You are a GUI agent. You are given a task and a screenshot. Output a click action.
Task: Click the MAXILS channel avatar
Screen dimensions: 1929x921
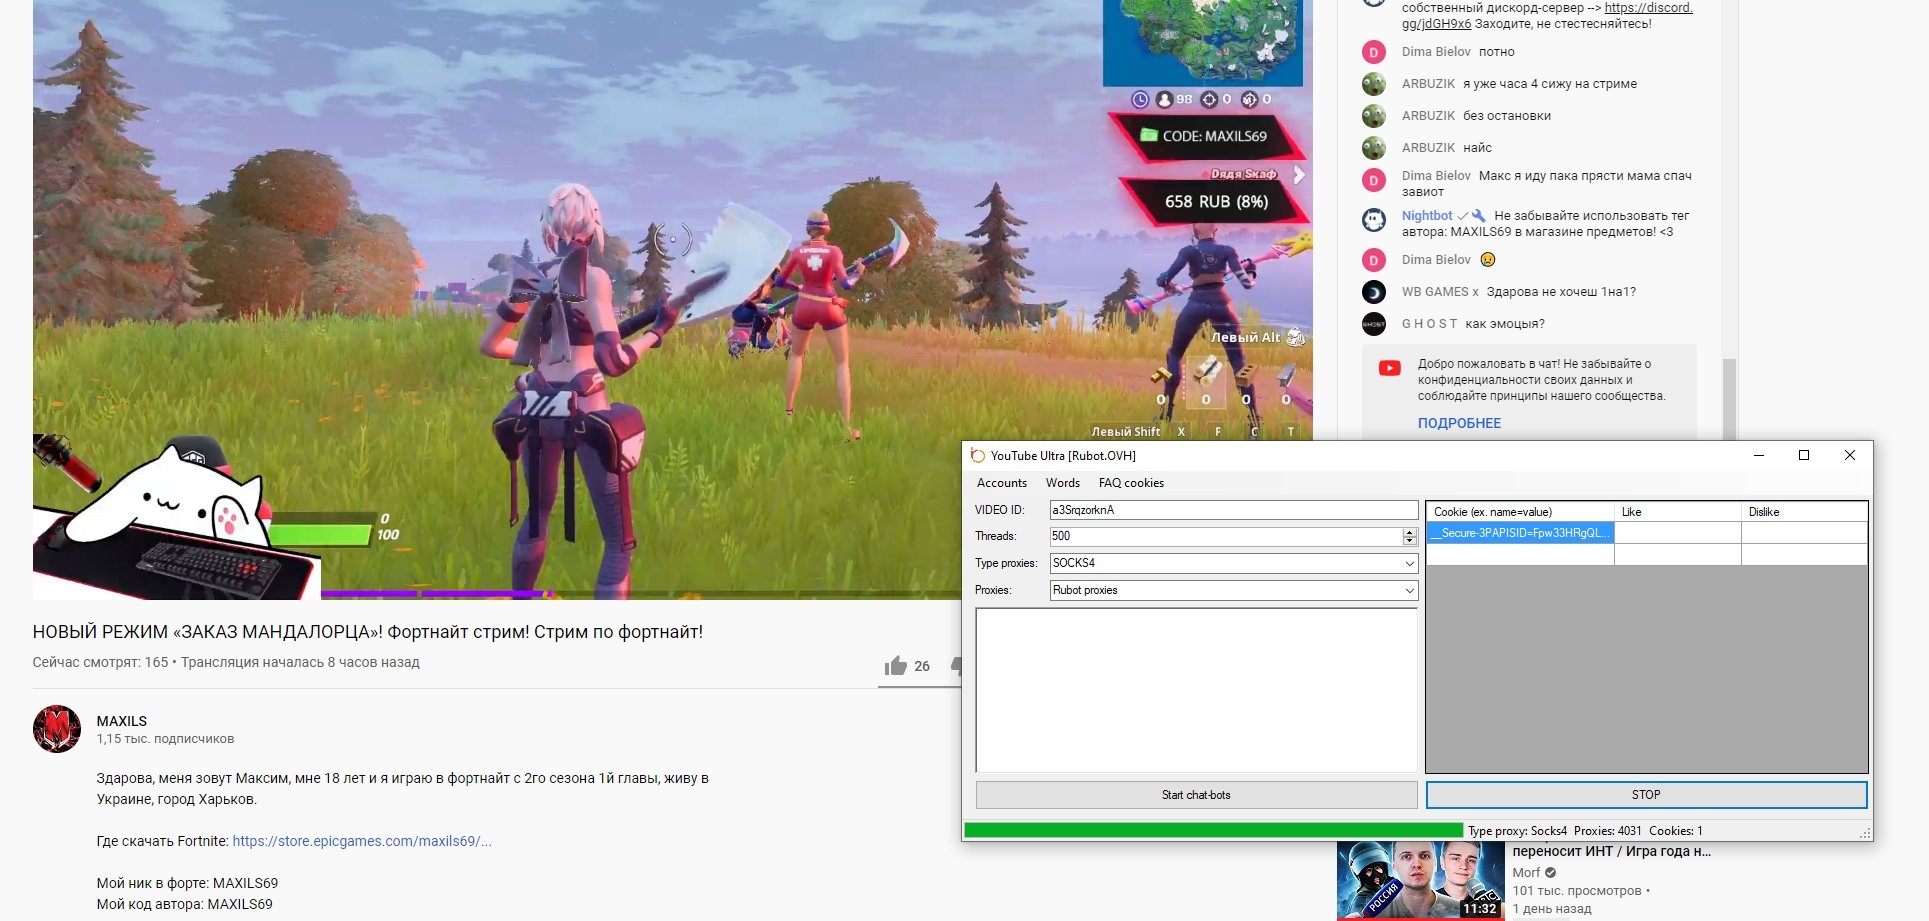point(57,729)
